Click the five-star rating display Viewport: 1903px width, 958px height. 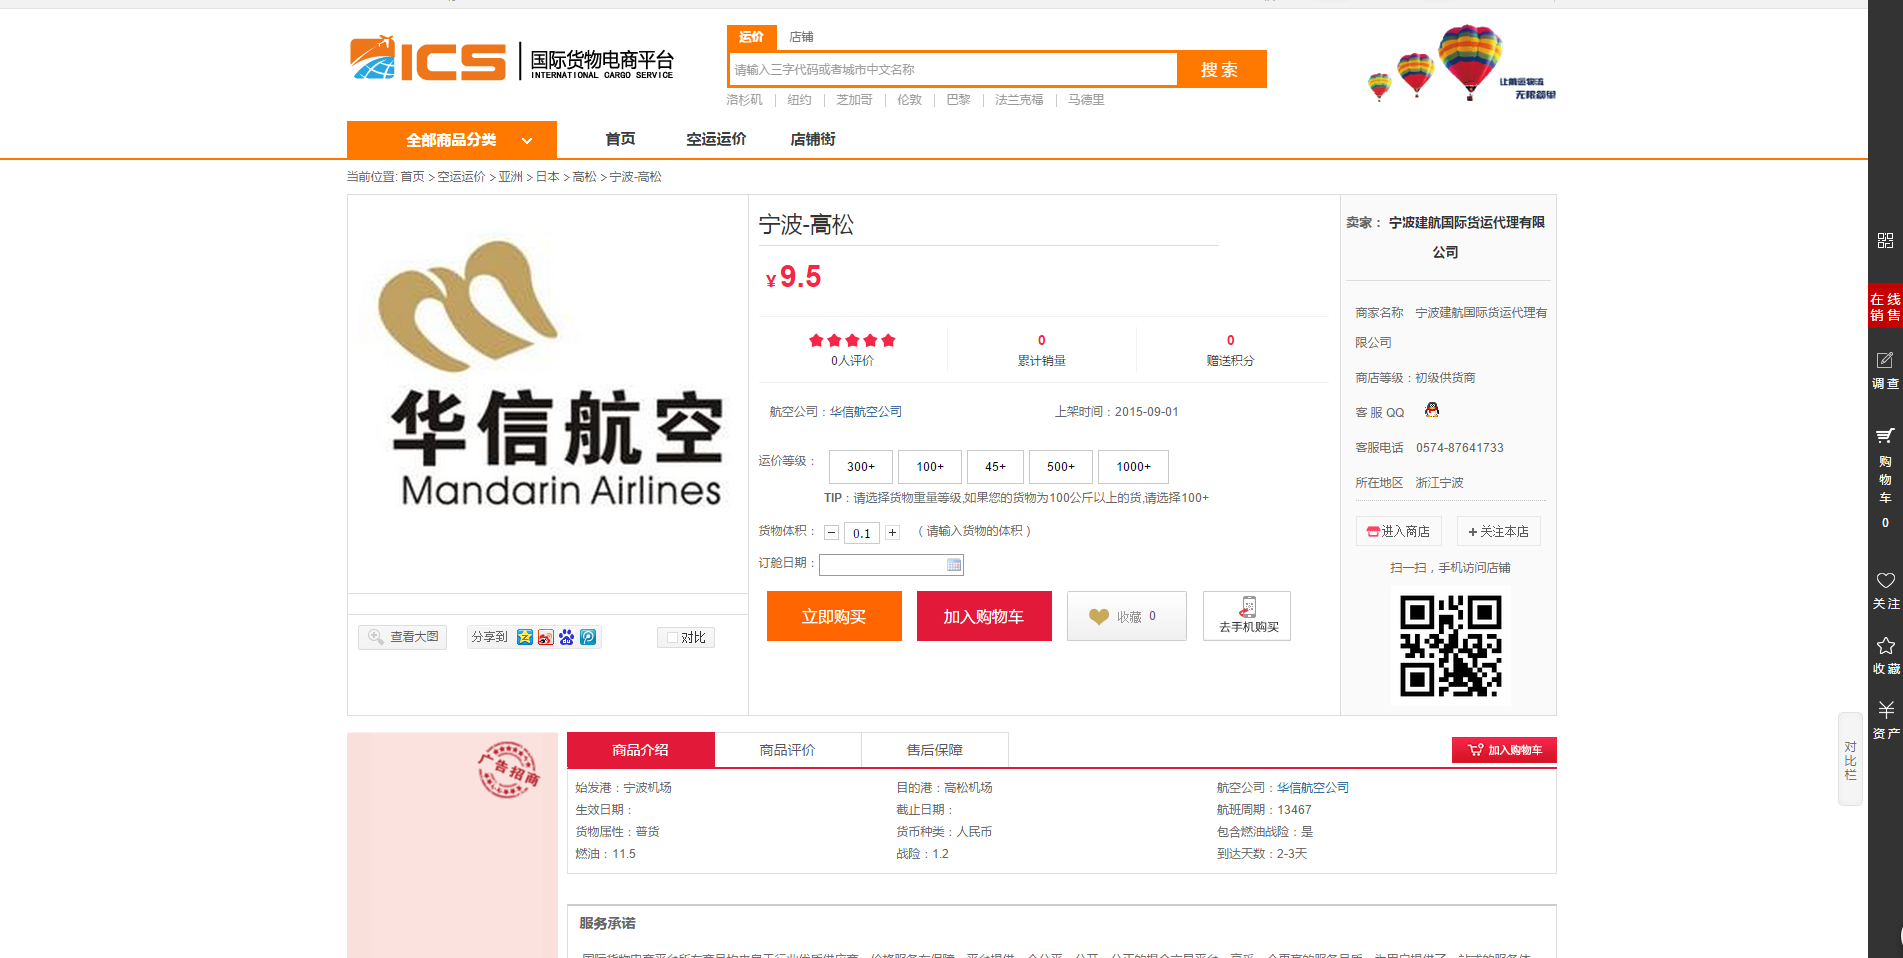[852, 340]
